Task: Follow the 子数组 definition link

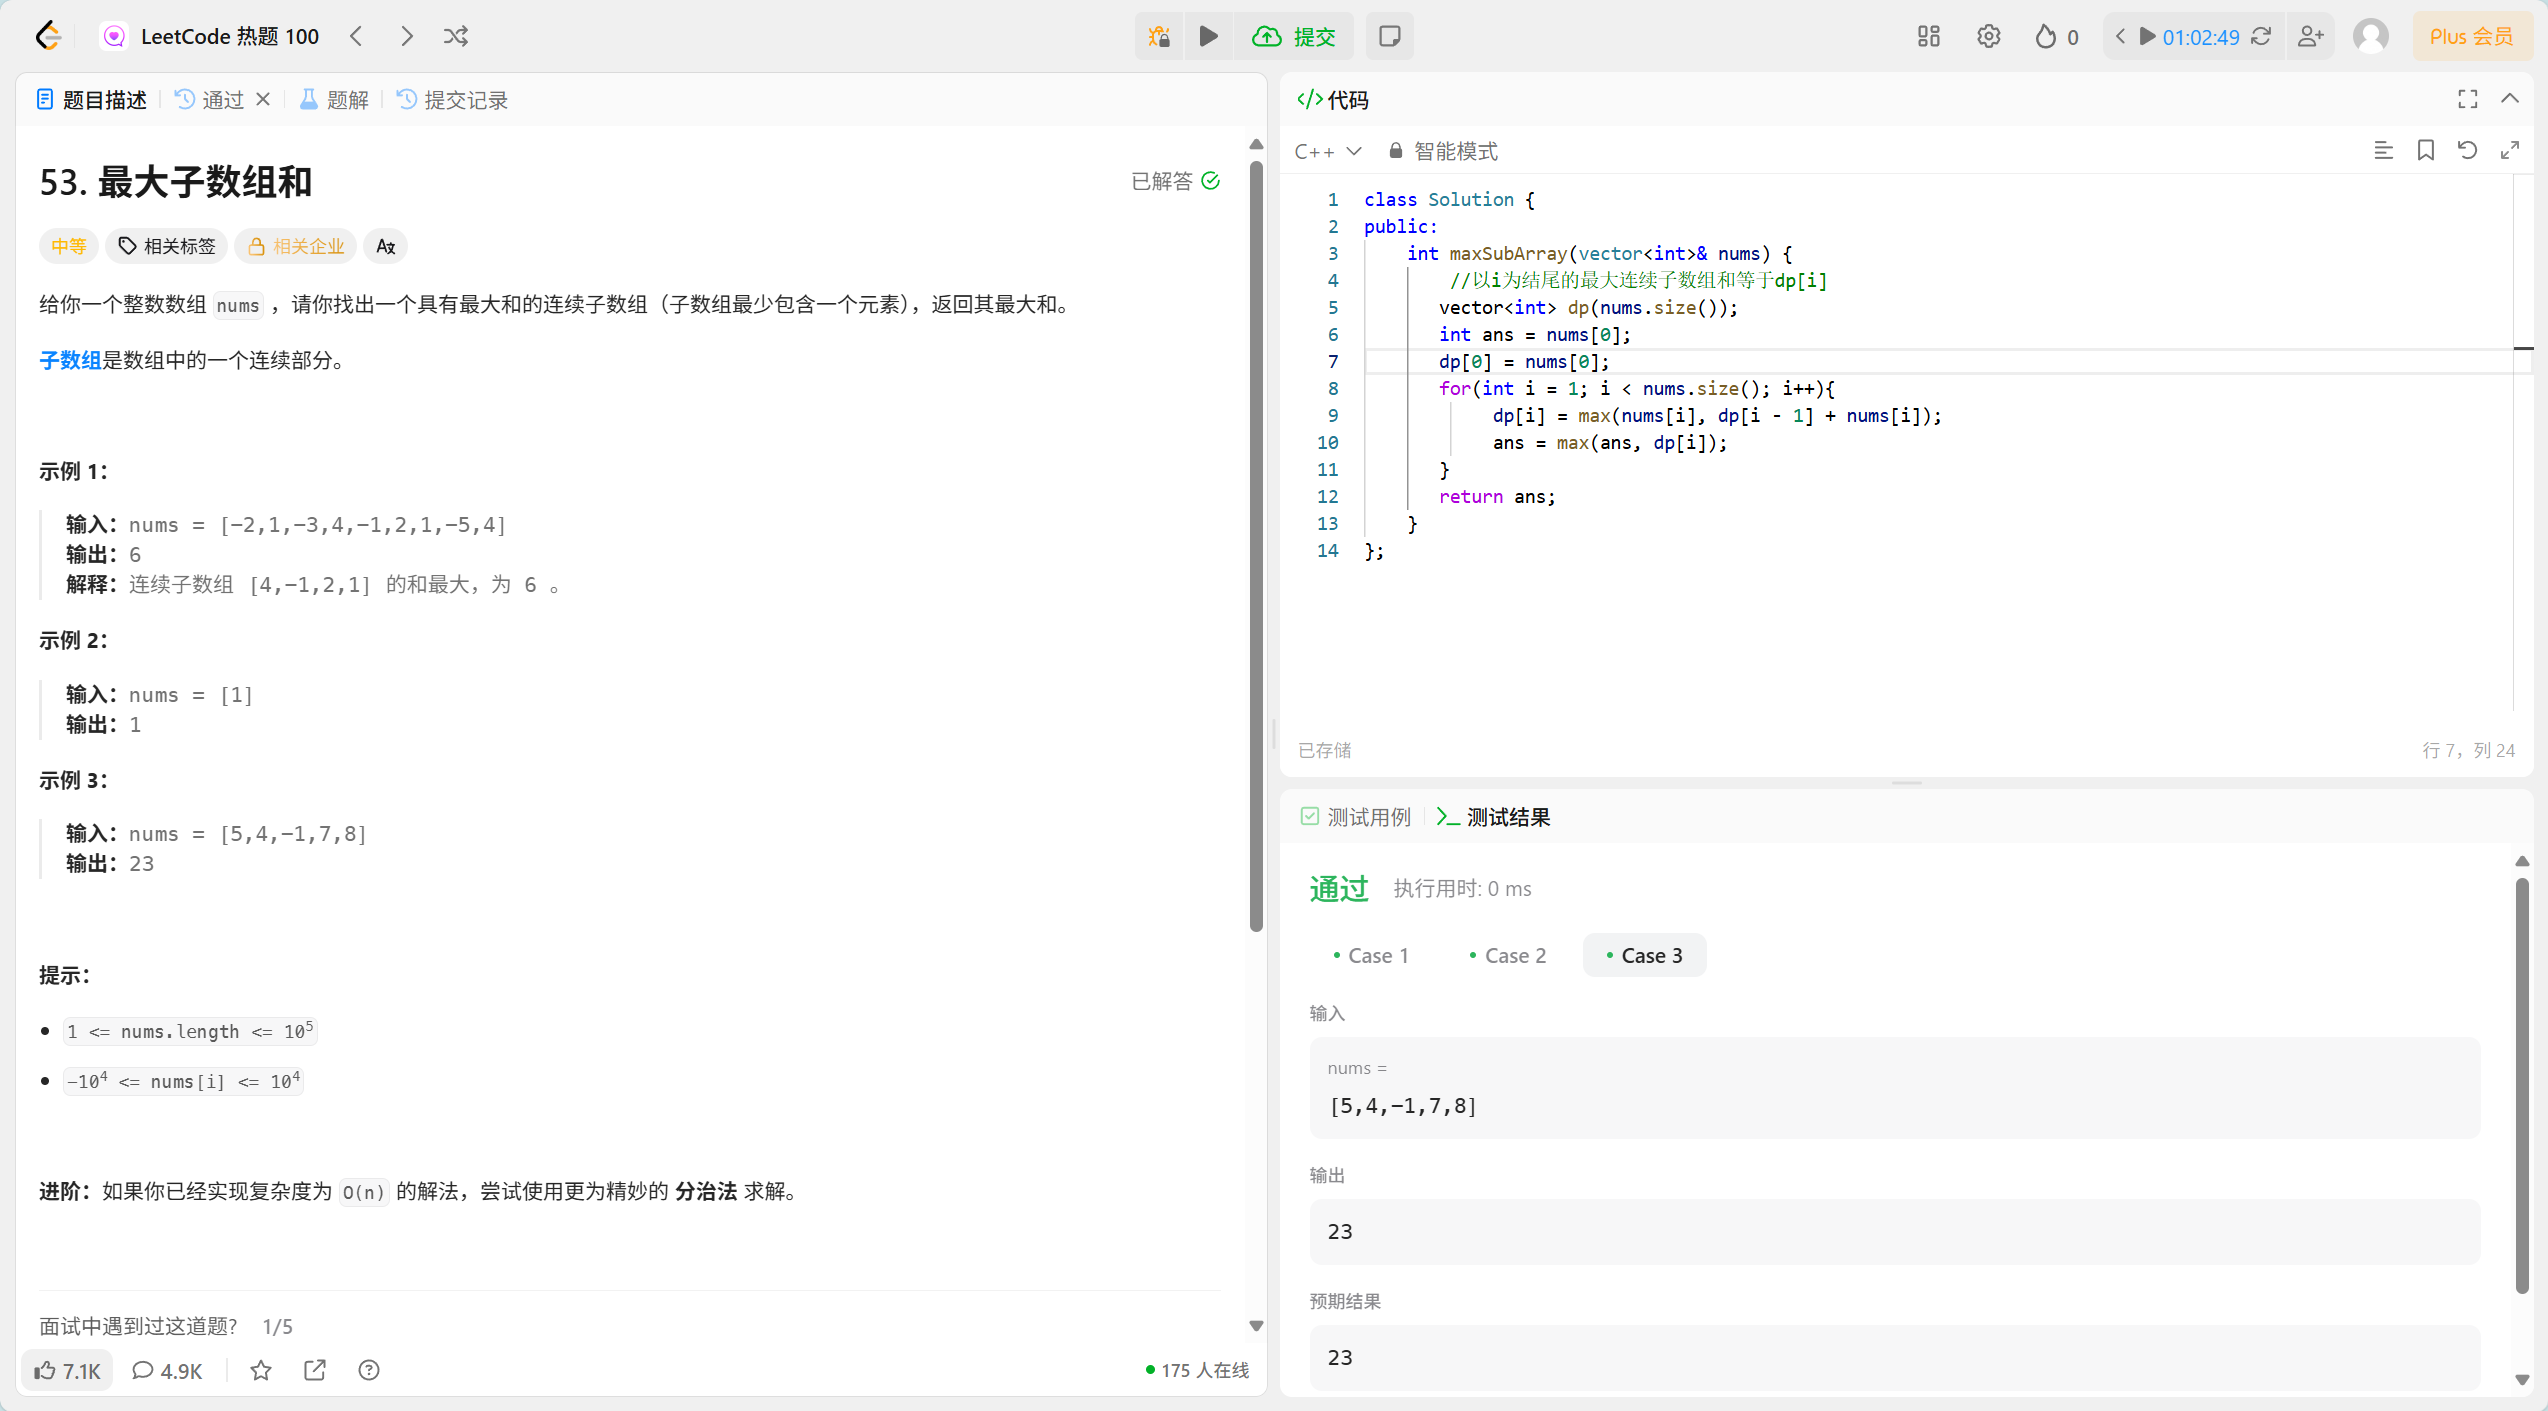Action: pyautogui.click(x=70, y=360)
